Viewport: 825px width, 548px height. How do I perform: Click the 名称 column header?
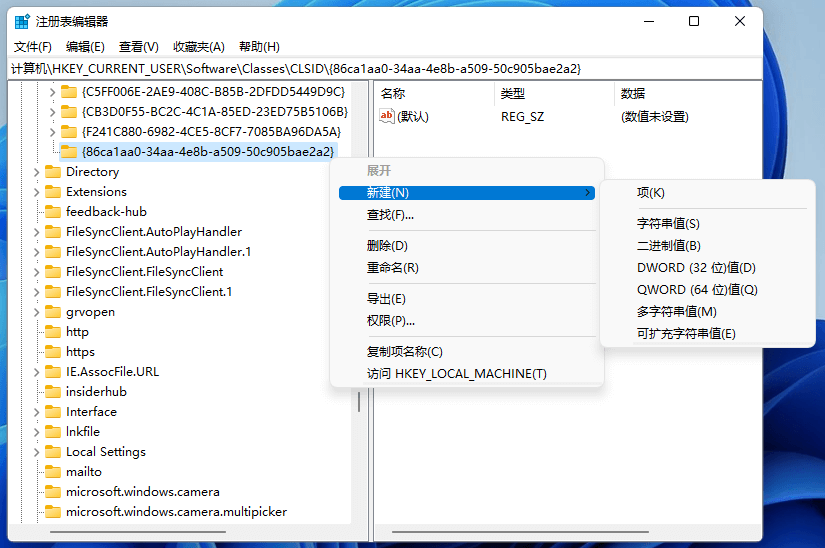click(393, 93)
